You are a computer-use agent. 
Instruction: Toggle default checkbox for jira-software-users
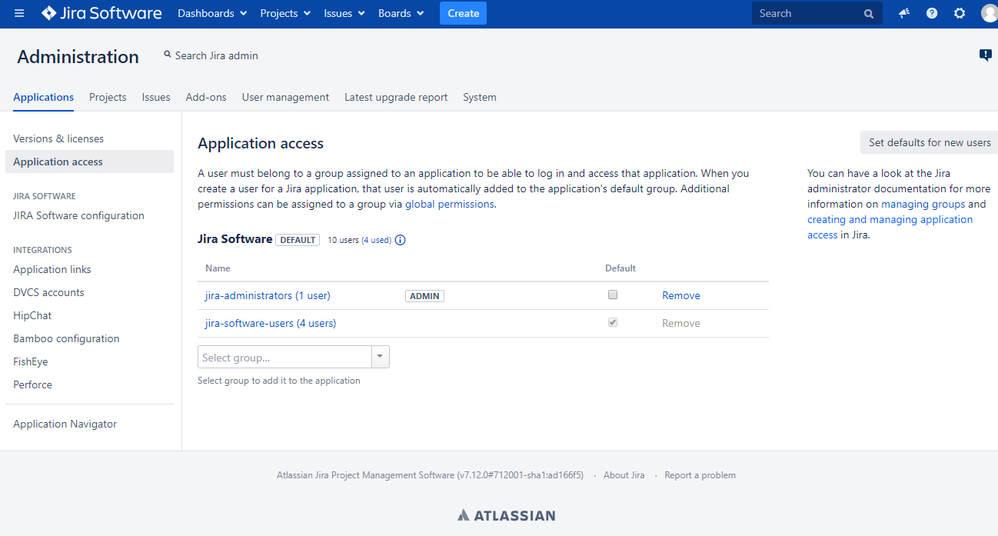pos(612,323)
